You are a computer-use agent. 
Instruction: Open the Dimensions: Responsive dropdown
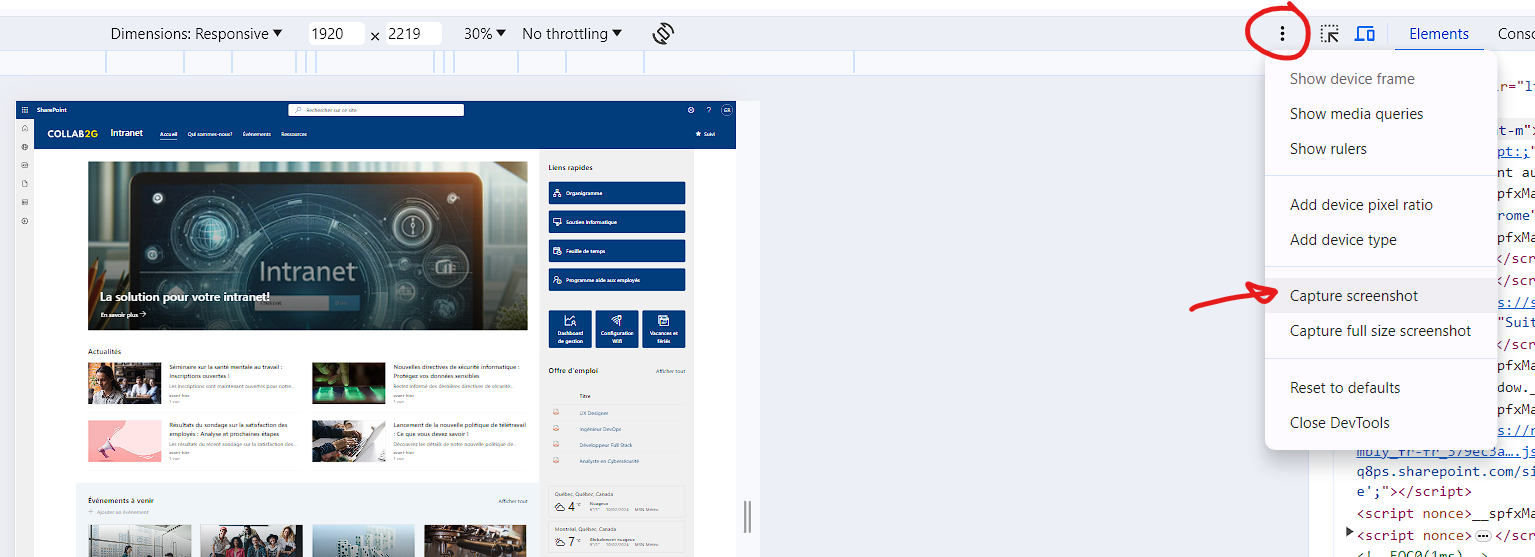coord(196,34)
